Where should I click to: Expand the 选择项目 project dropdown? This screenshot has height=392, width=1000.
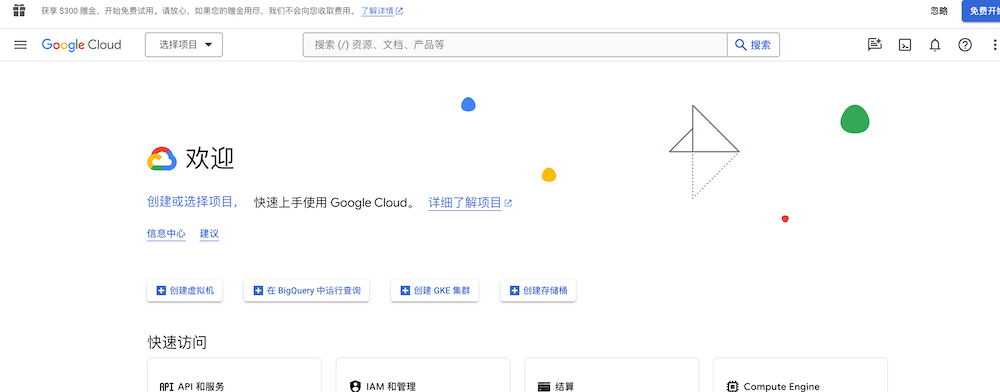tap(184, 45)
